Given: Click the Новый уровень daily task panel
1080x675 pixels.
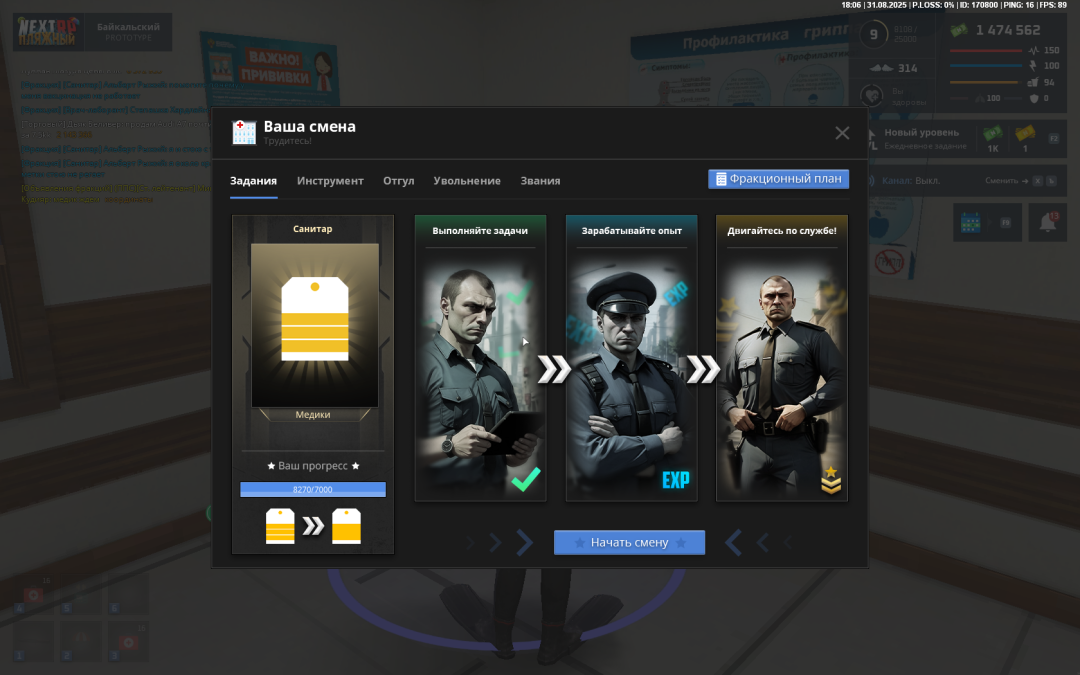Looking at the screenshot, I should [920, 138].
